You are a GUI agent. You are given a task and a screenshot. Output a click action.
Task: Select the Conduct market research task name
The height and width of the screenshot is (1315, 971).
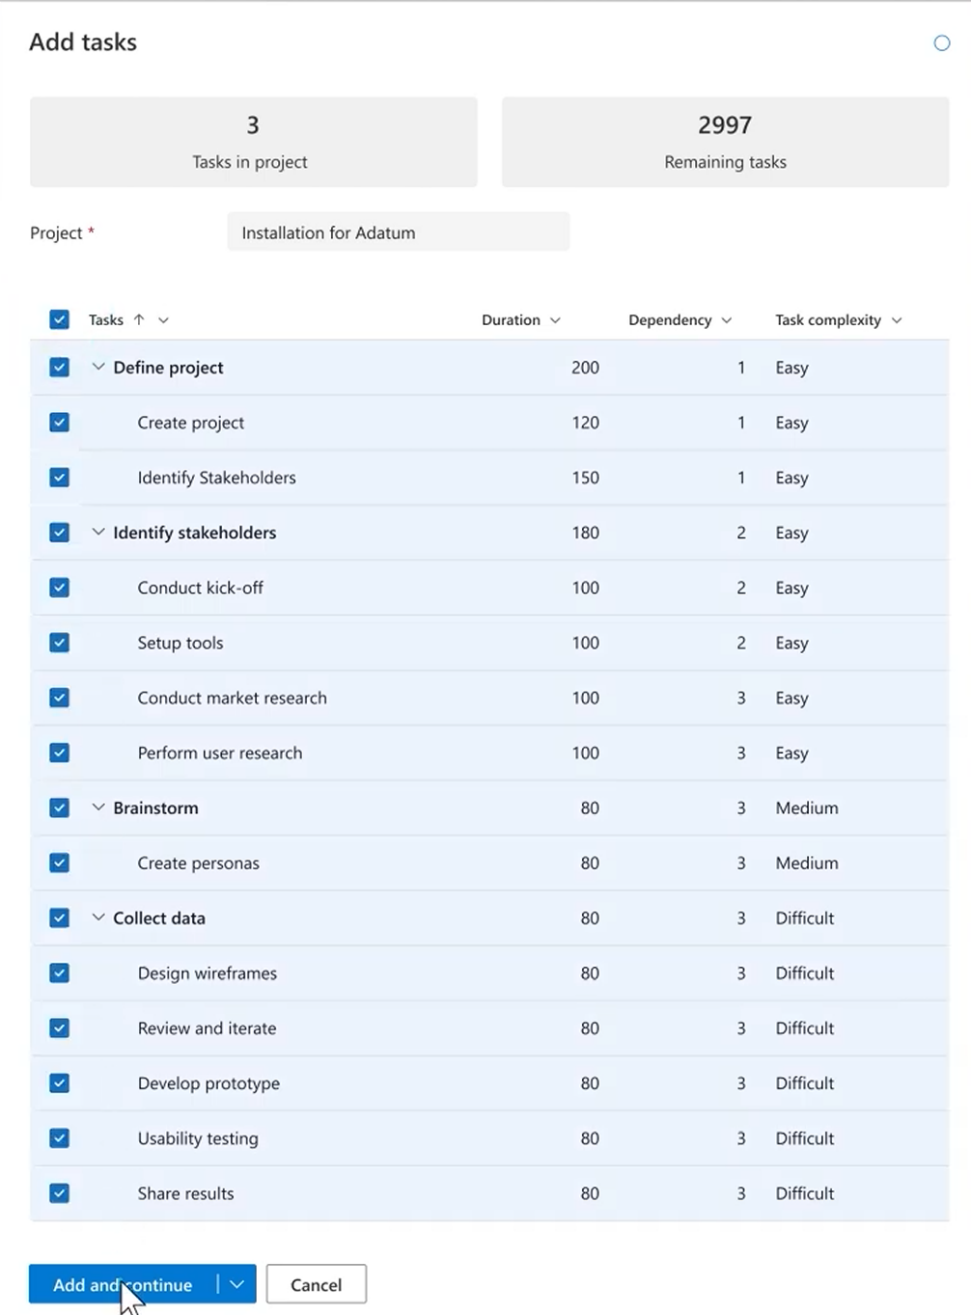pyautogui.click(x=232, y=698)
